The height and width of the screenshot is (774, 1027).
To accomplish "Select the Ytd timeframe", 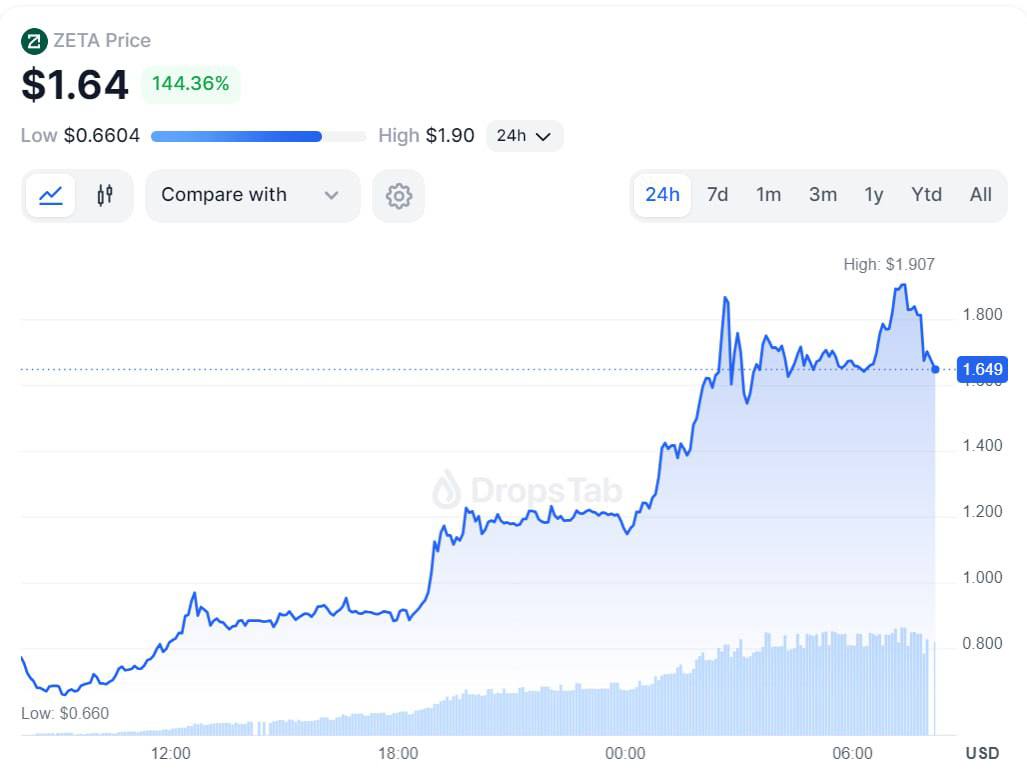I will tap(926, 195).
